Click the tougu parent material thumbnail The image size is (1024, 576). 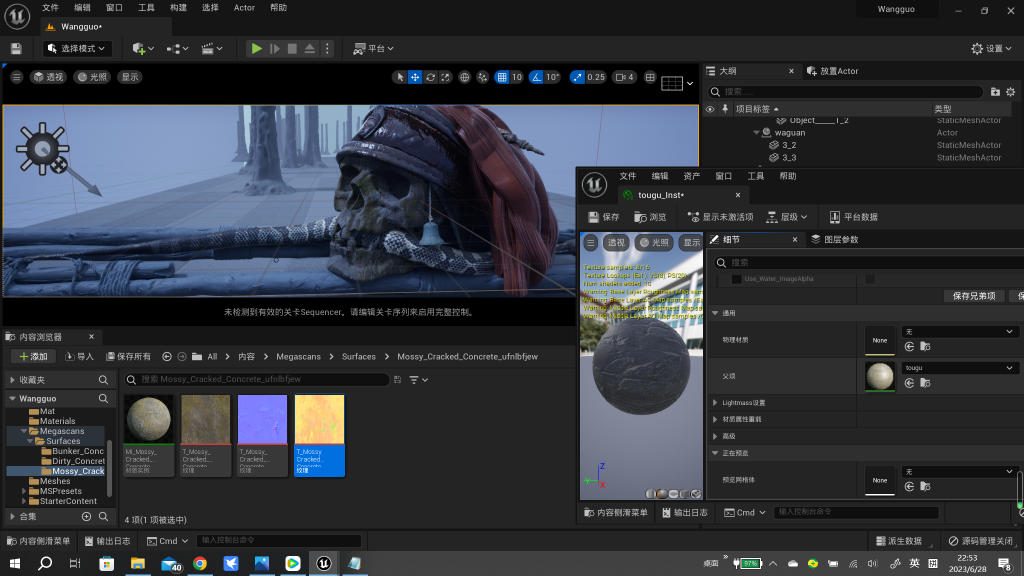point(880,376)
